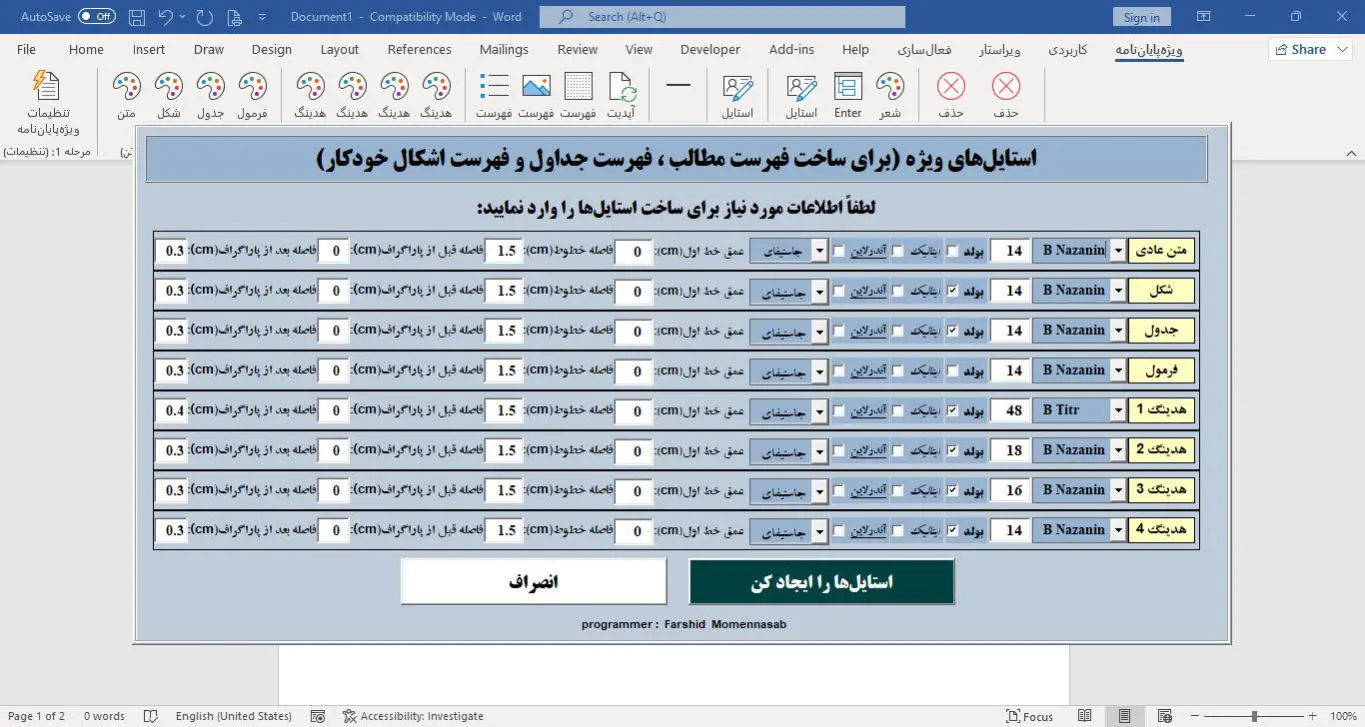The width and height of the screenshot is (1365, 727).
Task: Enable bold for هدینگ 1 row
Action: 951,410
